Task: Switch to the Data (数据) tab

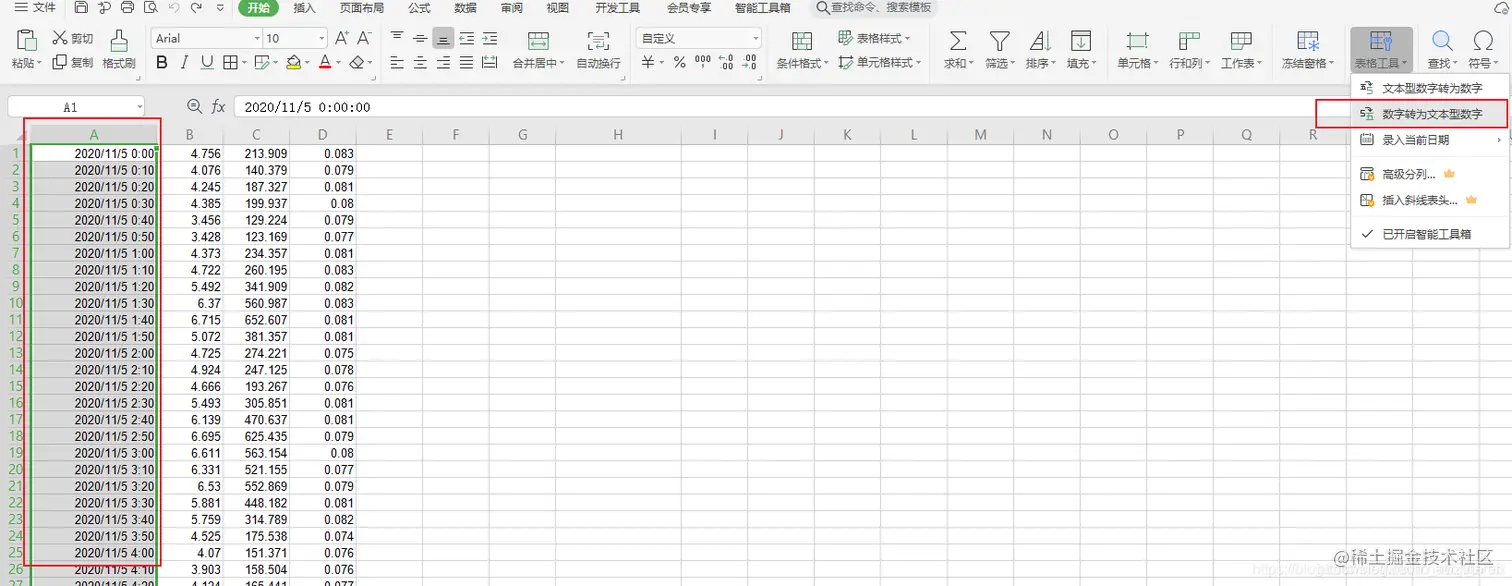Action: [x=465, y=8]
